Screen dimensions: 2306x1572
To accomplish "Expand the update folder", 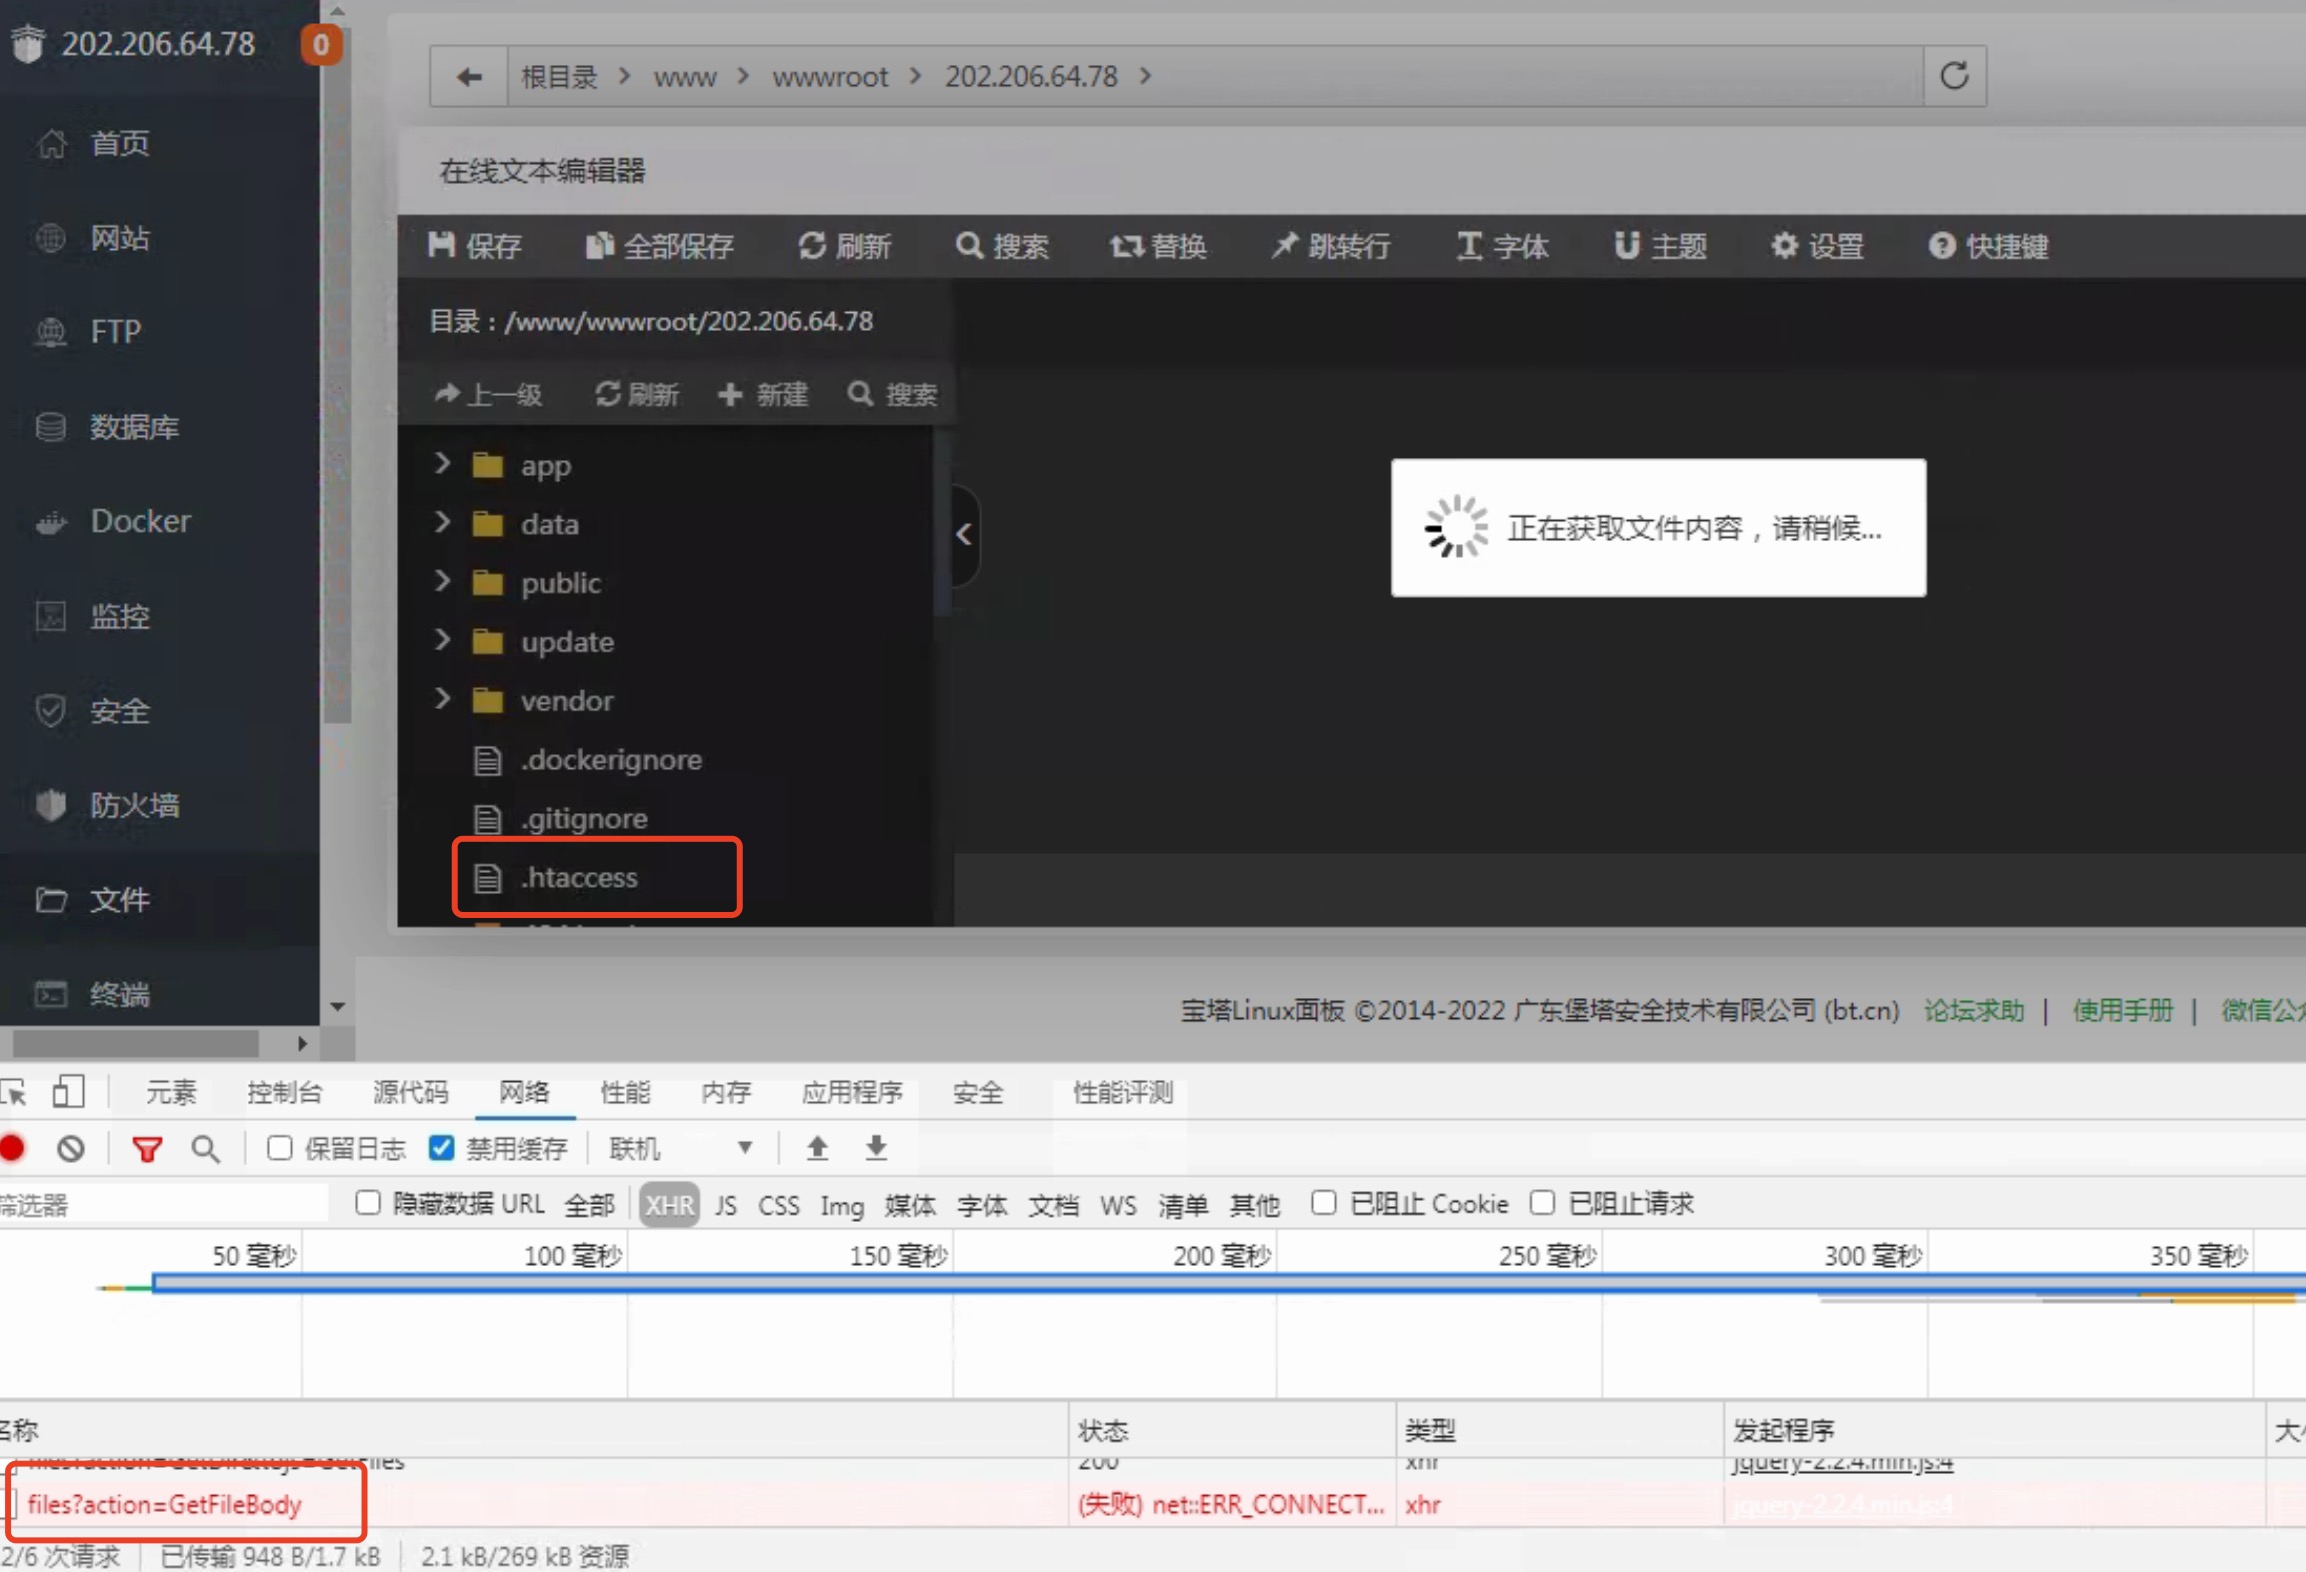I will click(442, 640).
